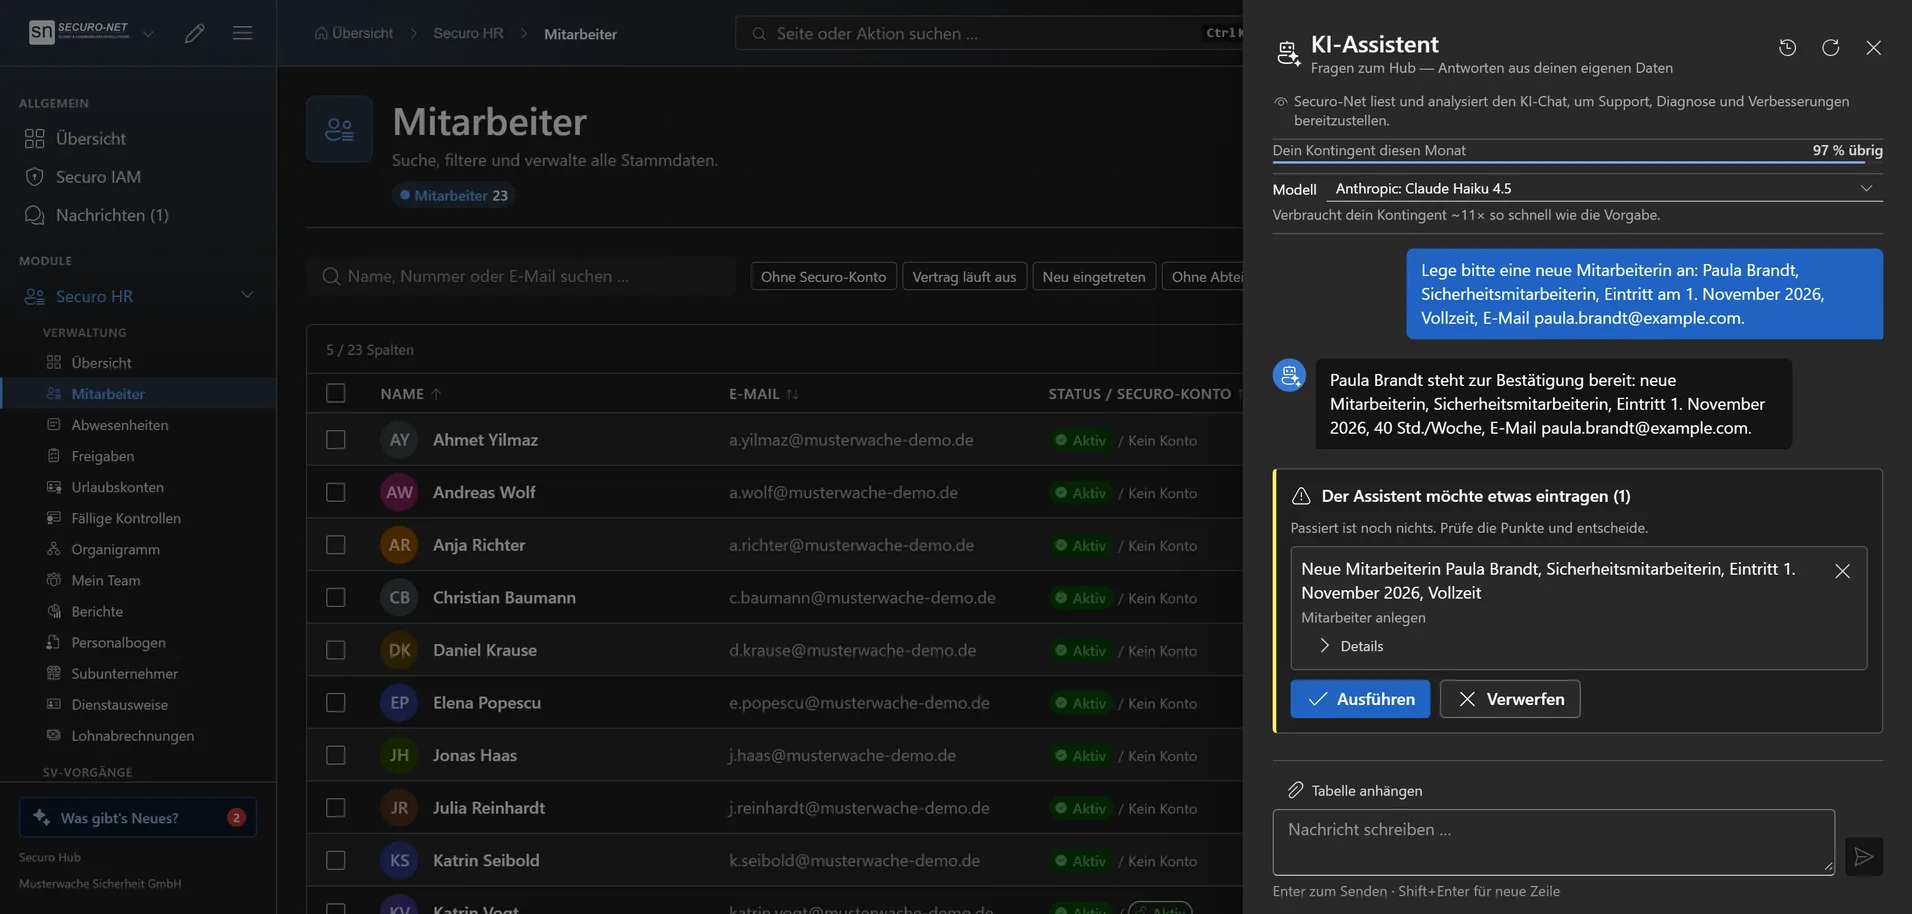The image size is (1912, 914).
Task: Check the box for Ahmet Yilmaz
Action: point(336,440)
